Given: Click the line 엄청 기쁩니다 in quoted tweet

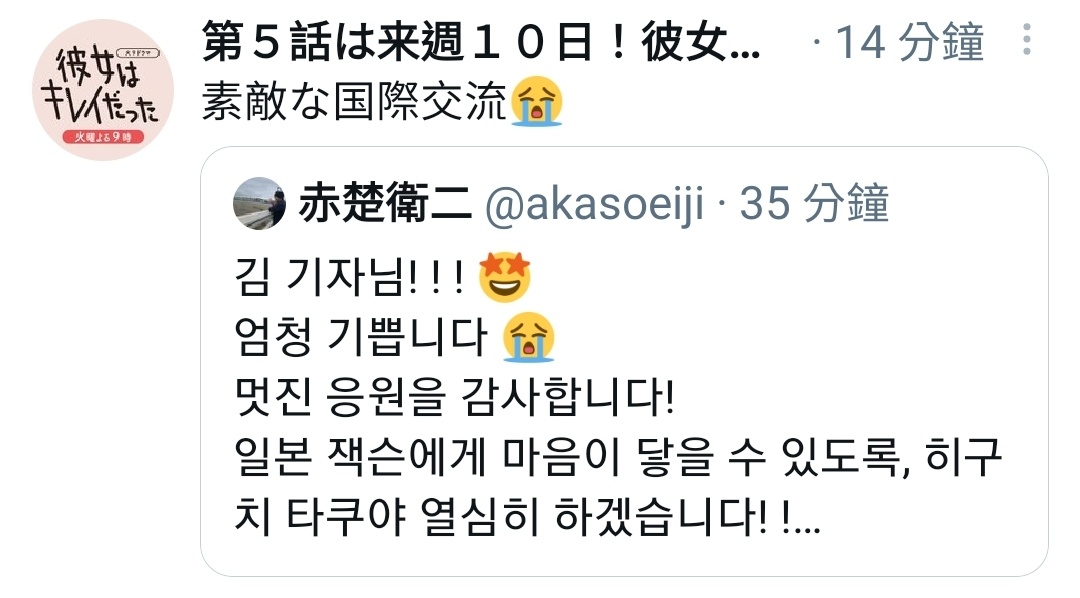Looking at the screenshot, I should coord(360,338).
